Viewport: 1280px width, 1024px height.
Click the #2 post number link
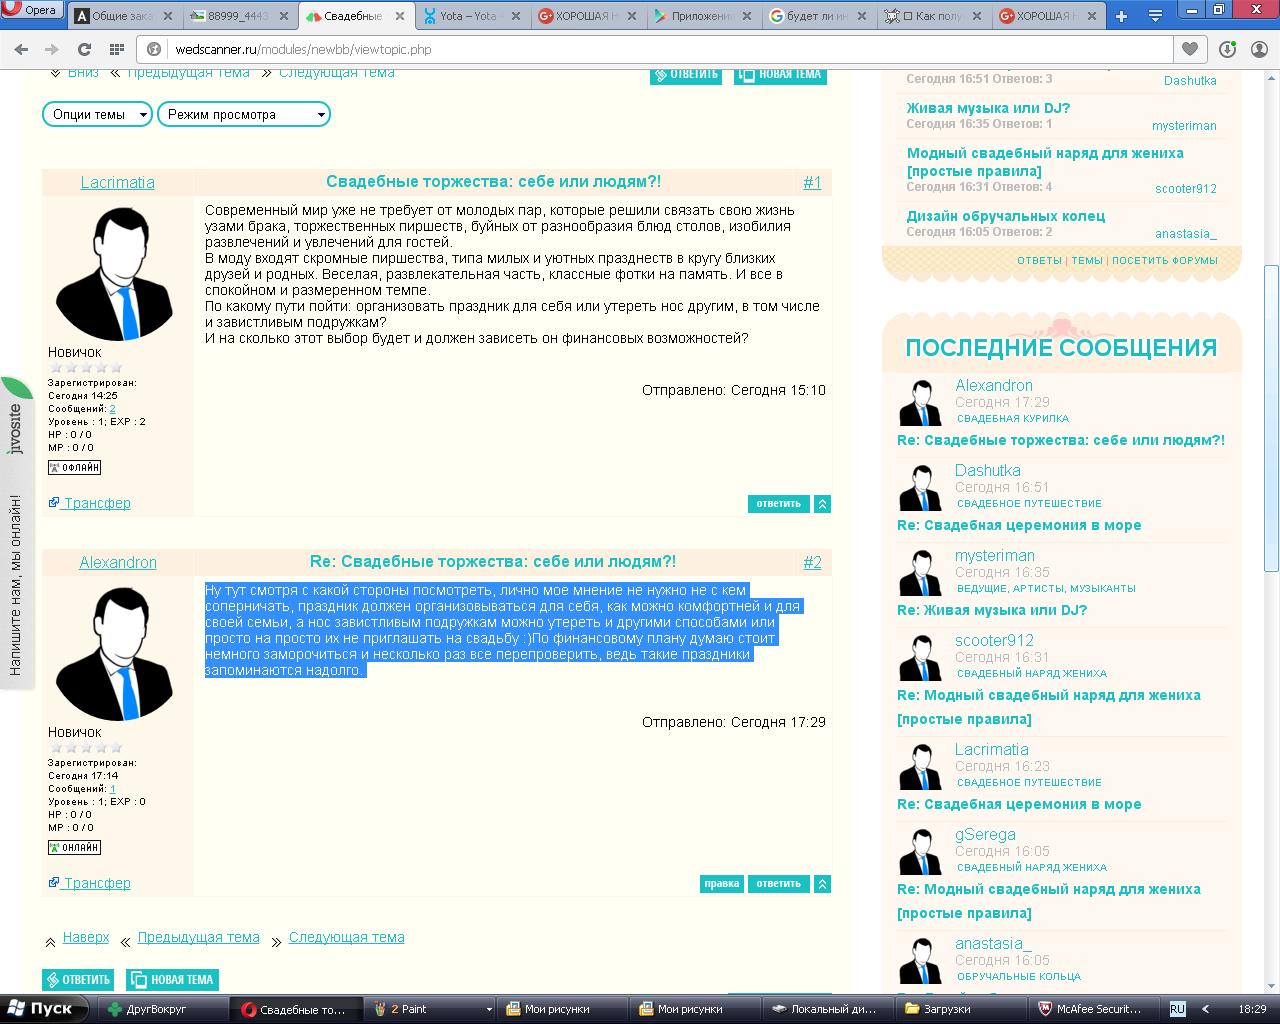coord(812,562)
